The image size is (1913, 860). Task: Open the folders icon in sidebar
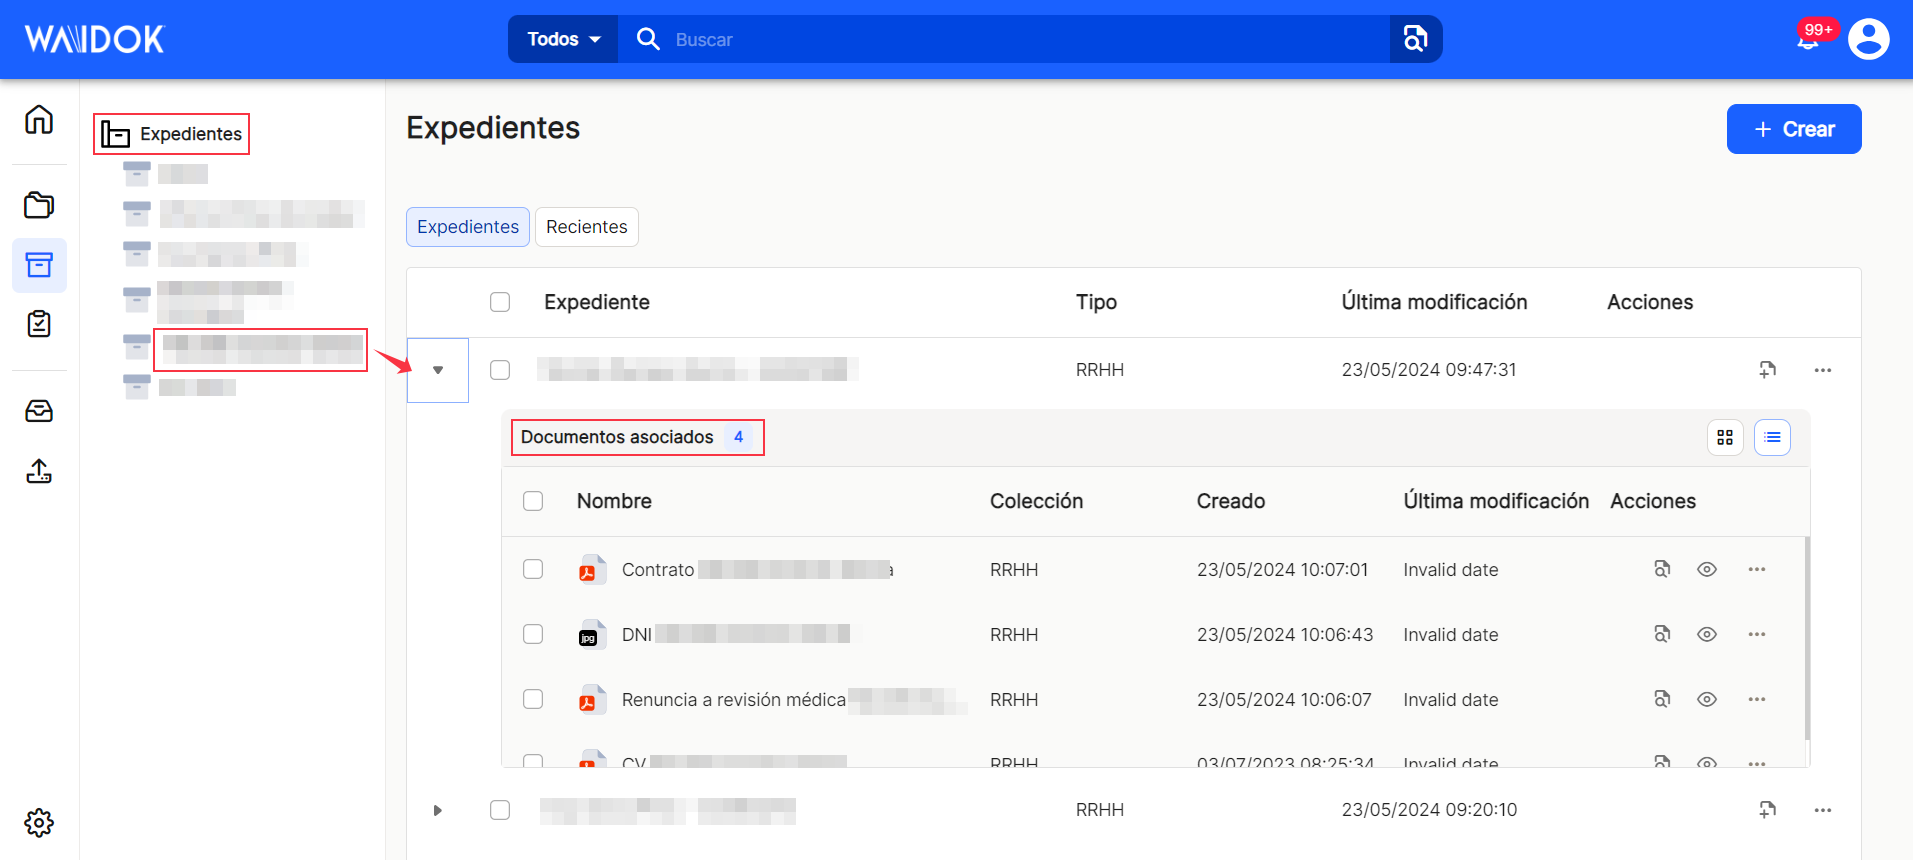[x=39, y=205]
